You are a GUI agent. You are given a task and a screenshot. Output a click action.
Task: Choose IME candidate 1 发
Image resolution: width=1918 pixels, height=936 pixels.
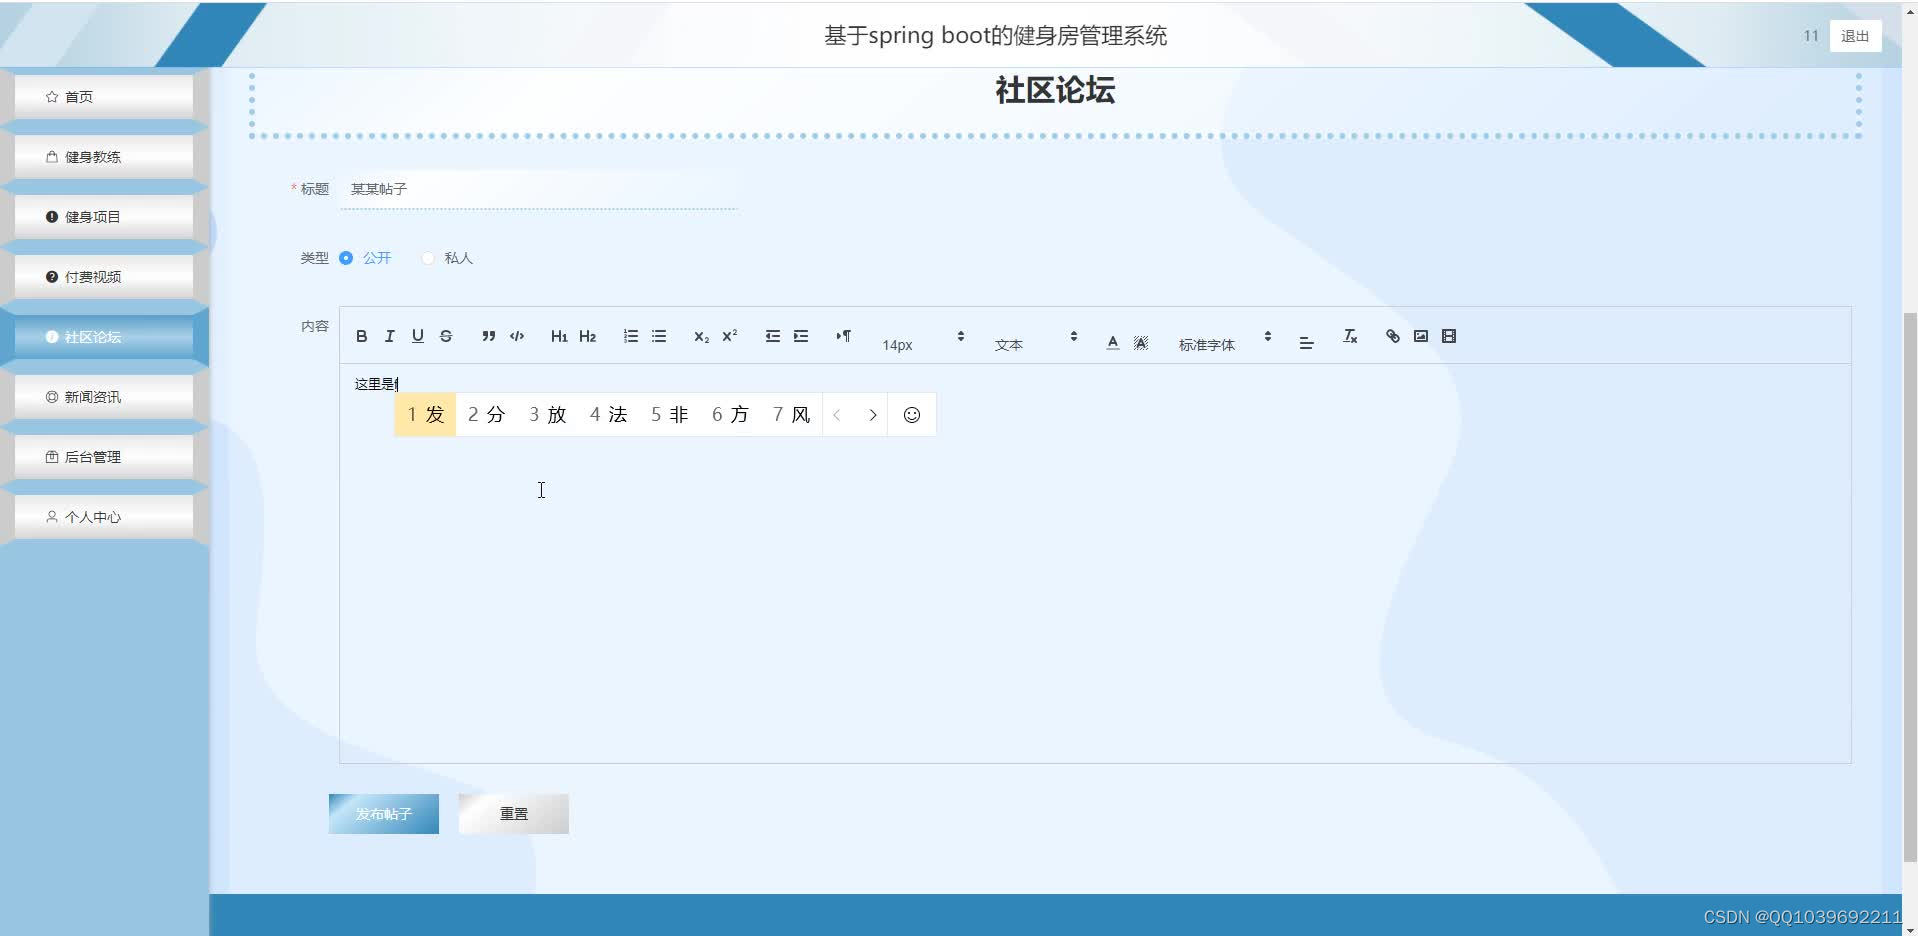pyautogui.click(x=425, y=415)
